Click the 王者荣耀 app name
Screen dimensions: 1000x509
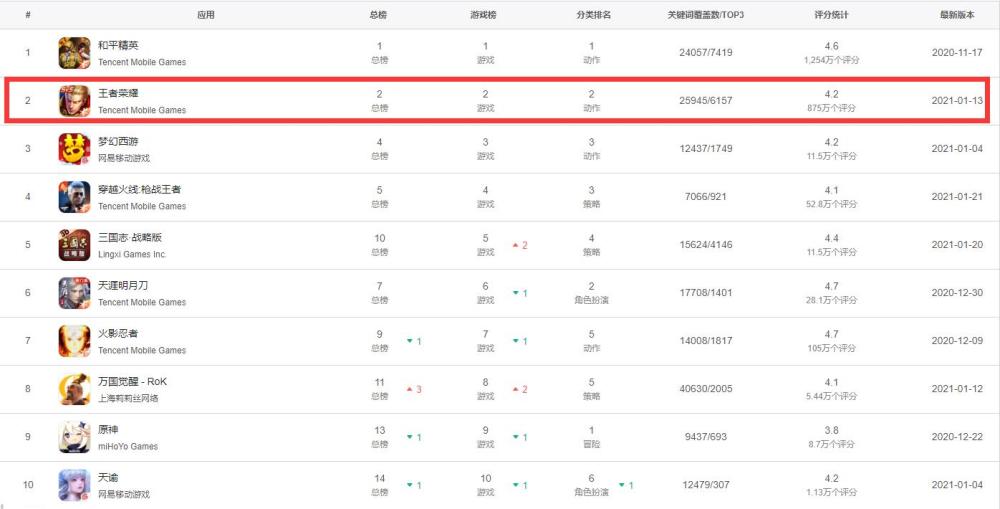(x=118, y=93)
